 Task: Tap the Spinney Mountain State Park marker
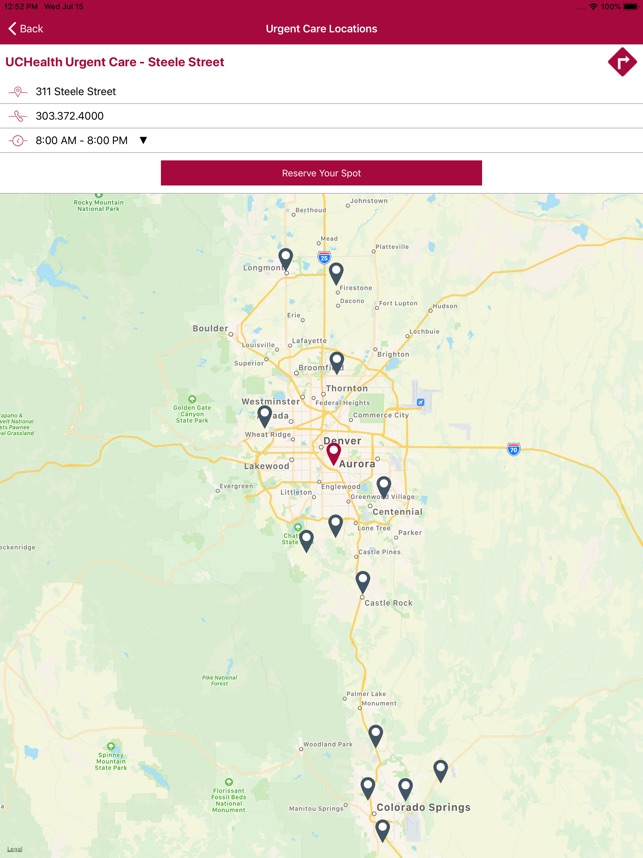[x=111, y=746]
